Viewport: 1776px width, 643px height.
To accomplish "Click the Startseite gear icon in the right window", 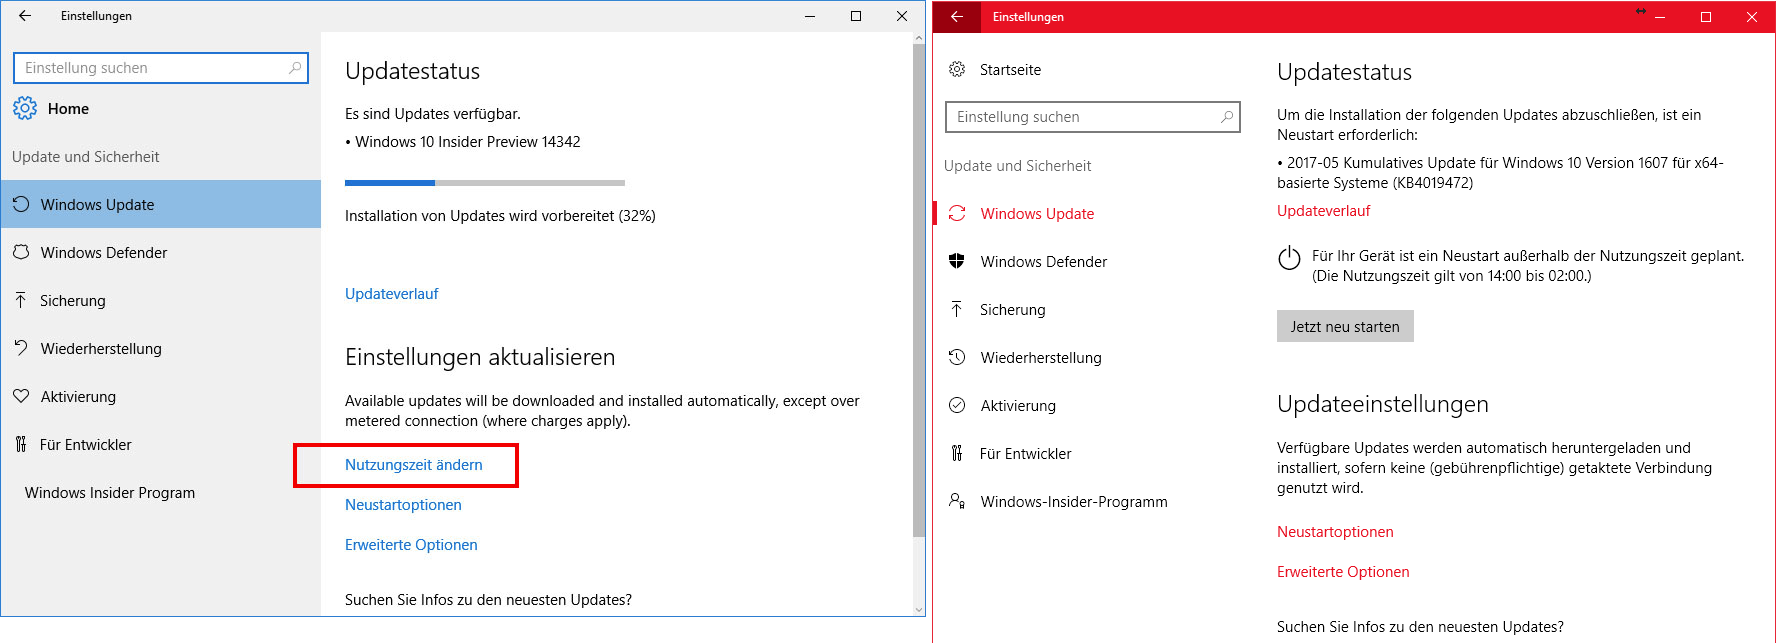I will [957, 69].
